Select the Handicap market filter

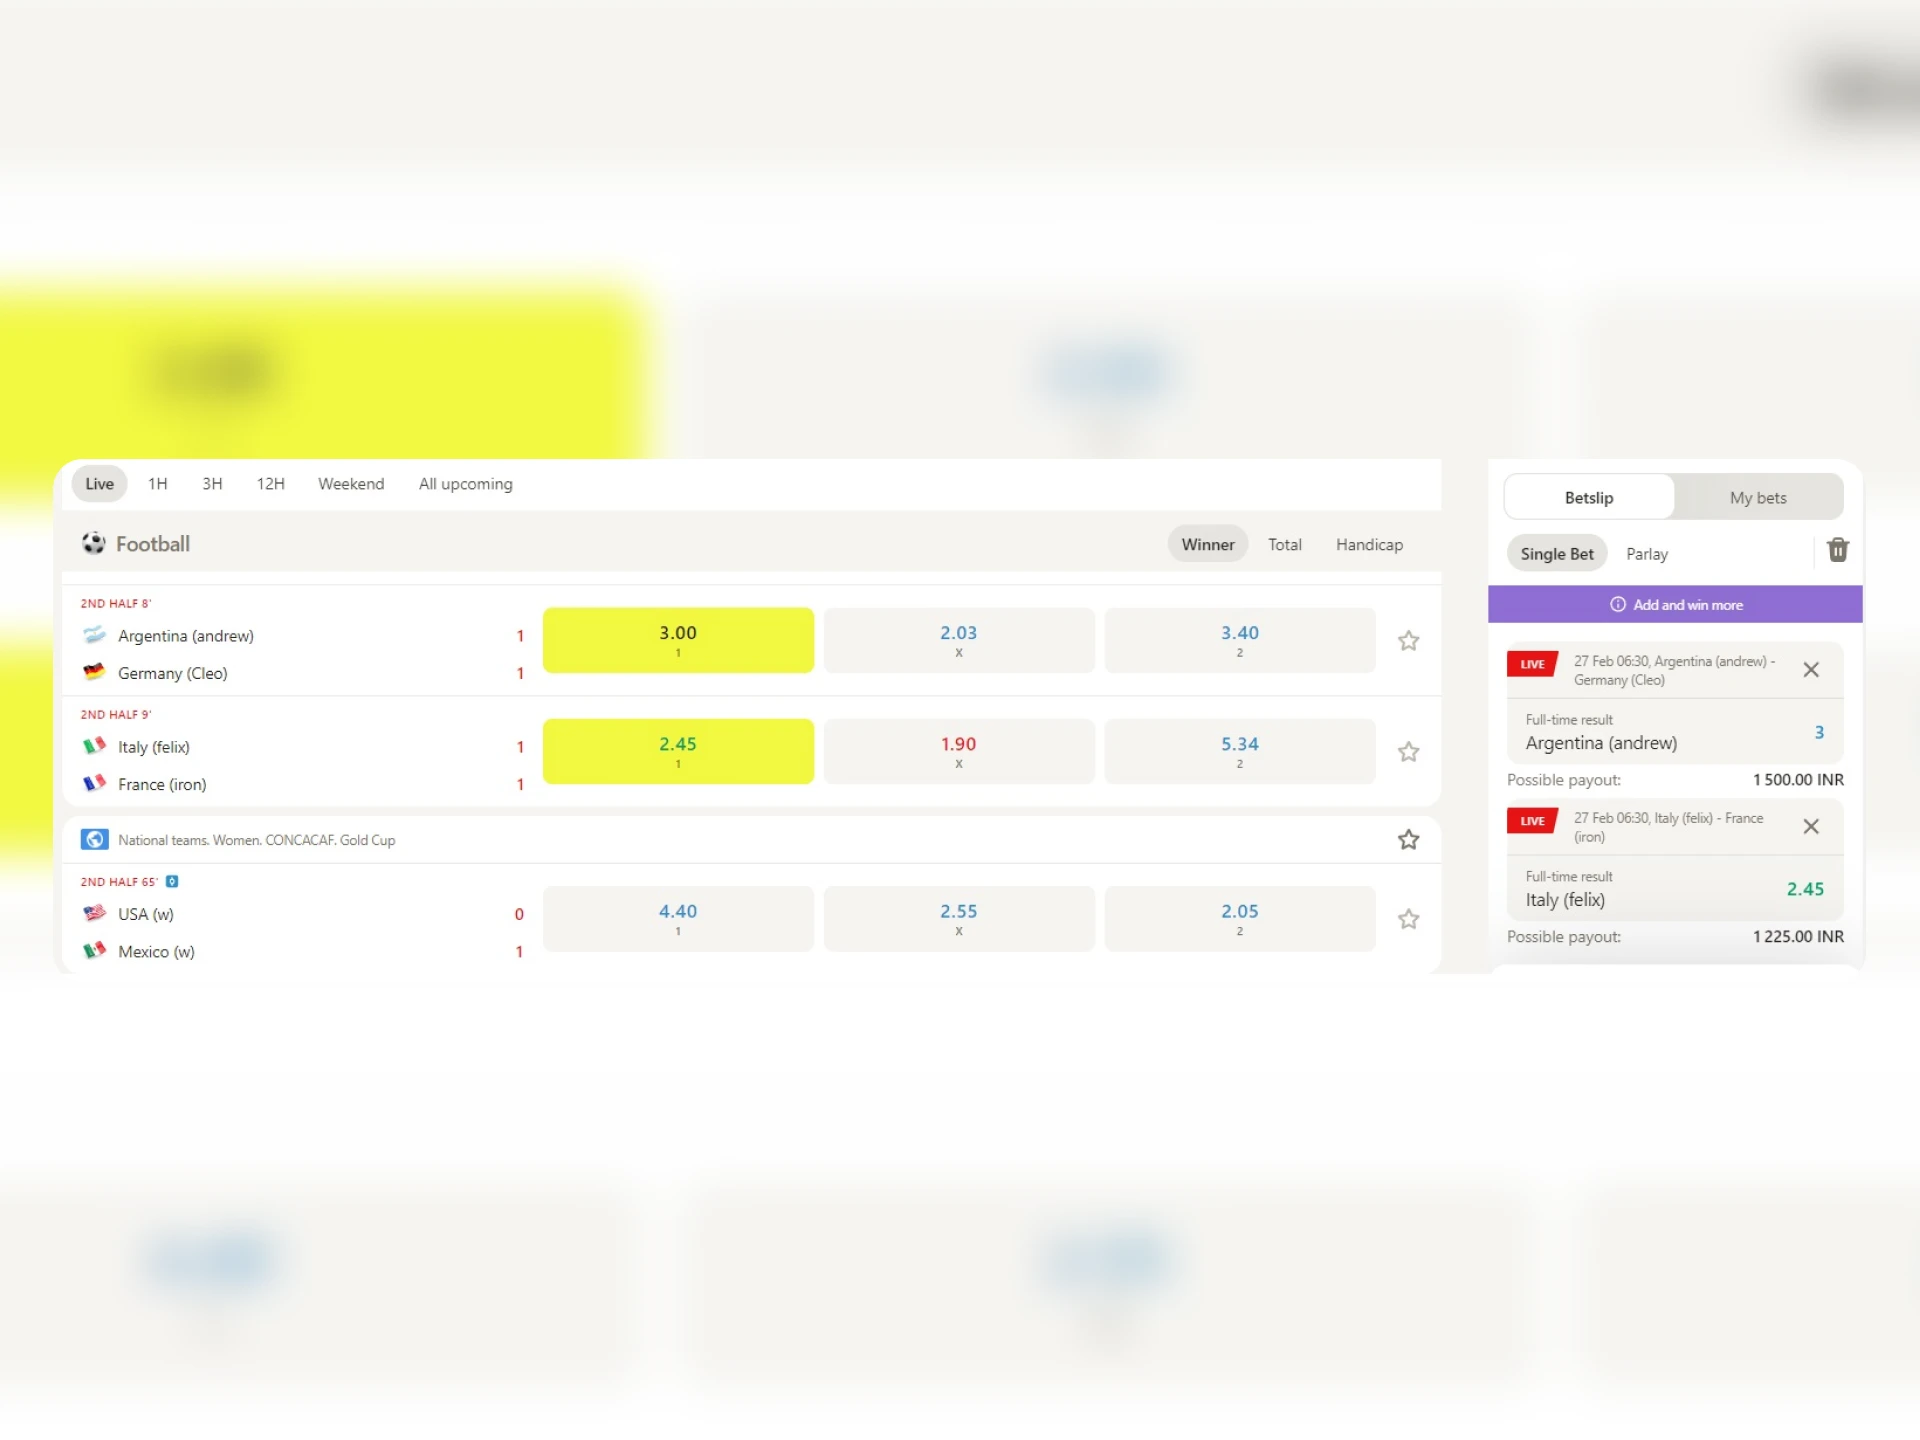coord(1368,545)
